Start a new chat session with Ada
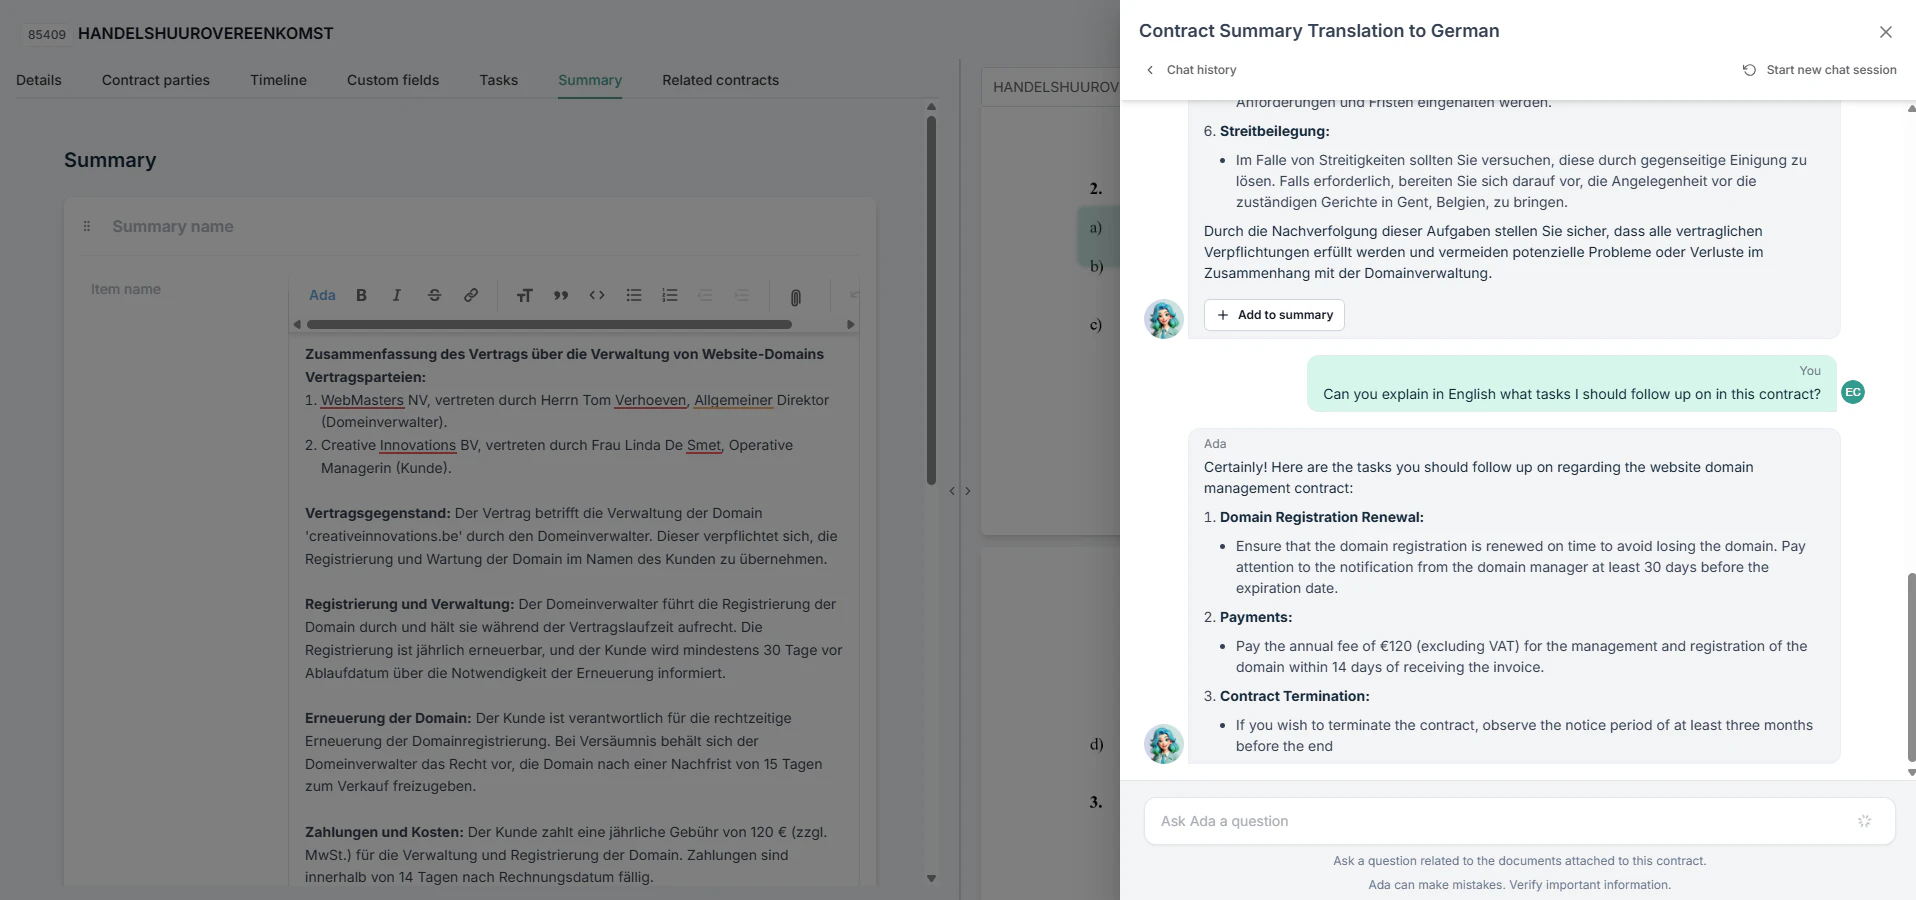Image resolution: width=1916 pixels, height=900 pixels. [x=1820, y=70]
